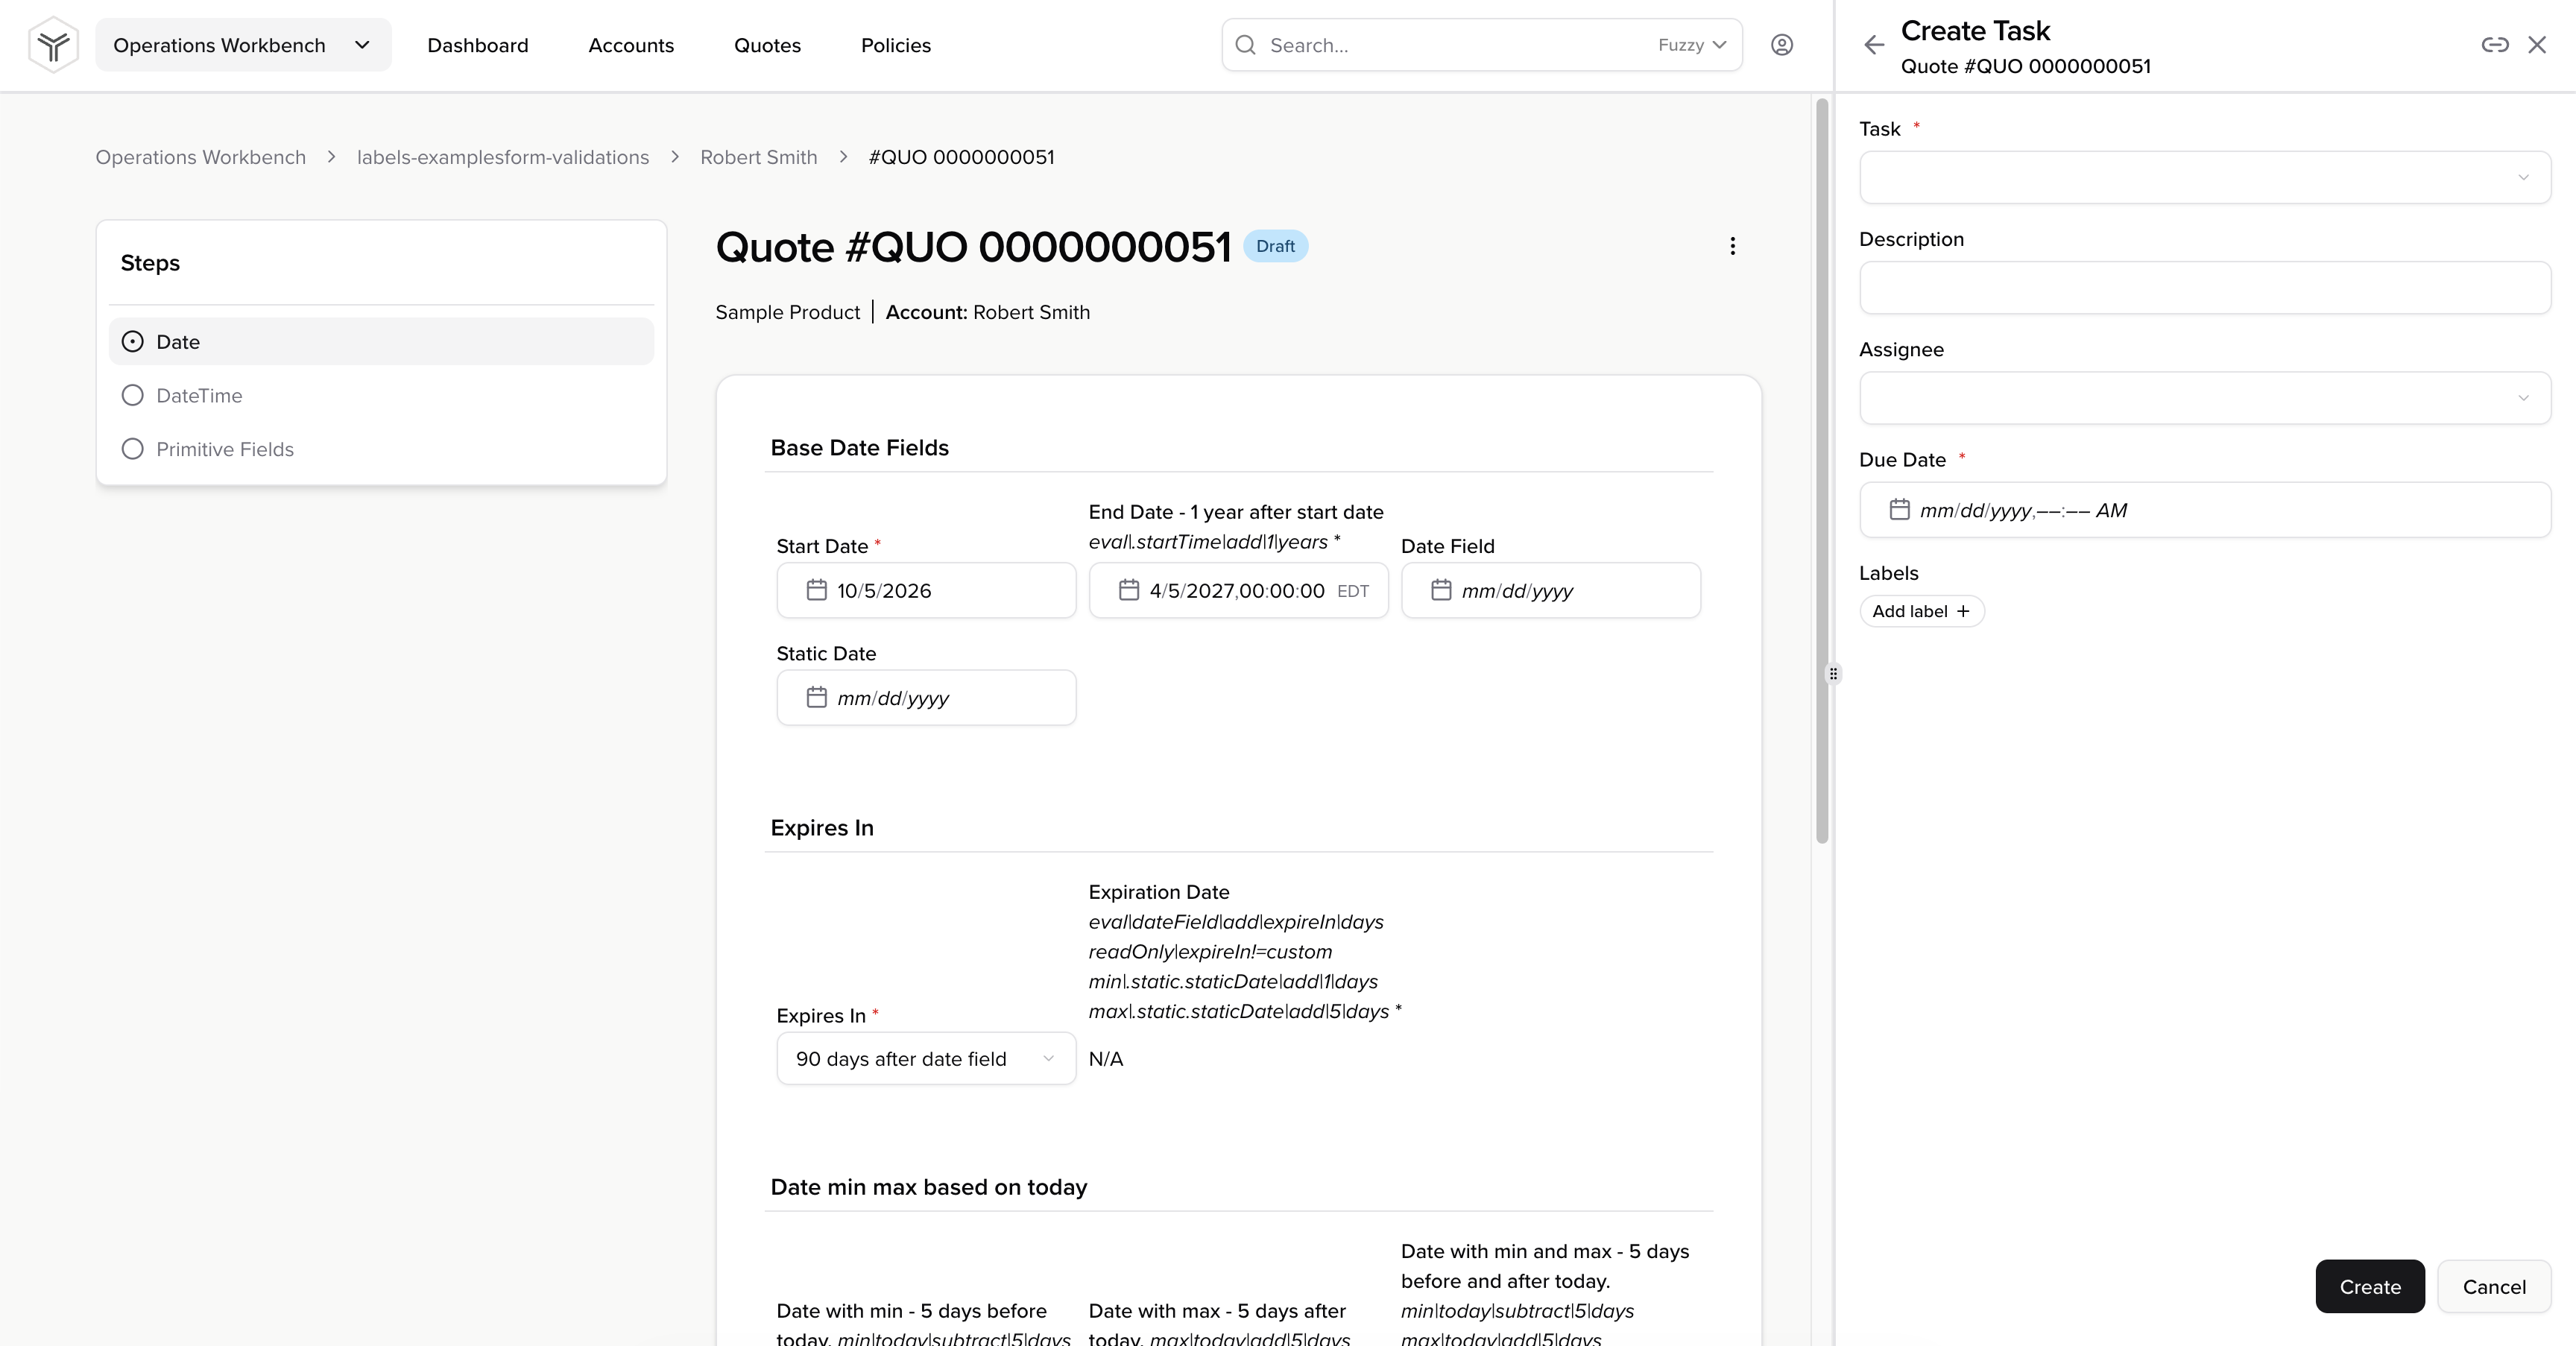Open Operations Workbench breadcrumb link
2576x1346 pixels.
point(201,157)
